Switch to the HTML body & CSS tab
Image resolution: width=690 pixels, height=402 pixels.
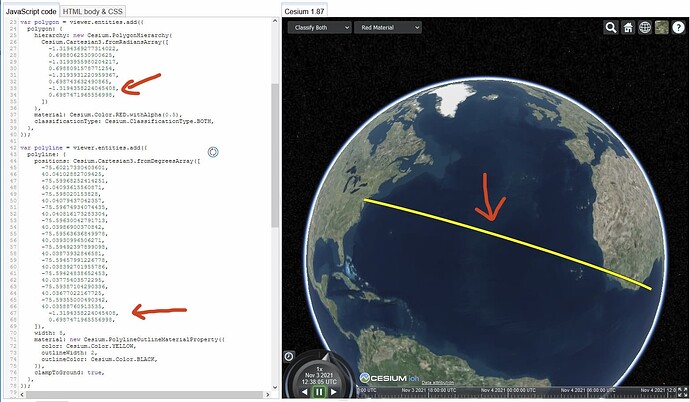[93, 11]
